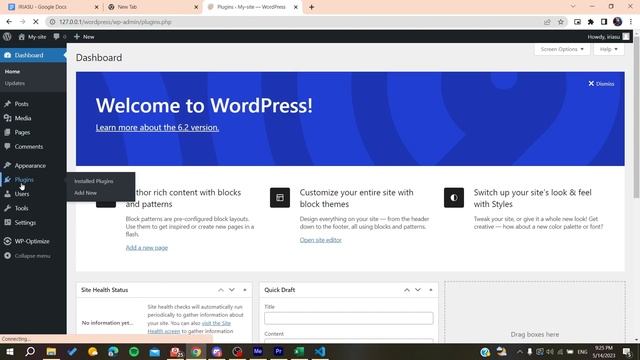This screenshot has height=360, width=640.
Task: Share this page icon in address bar
Action: pyautogui.click(x=547, y=22)
